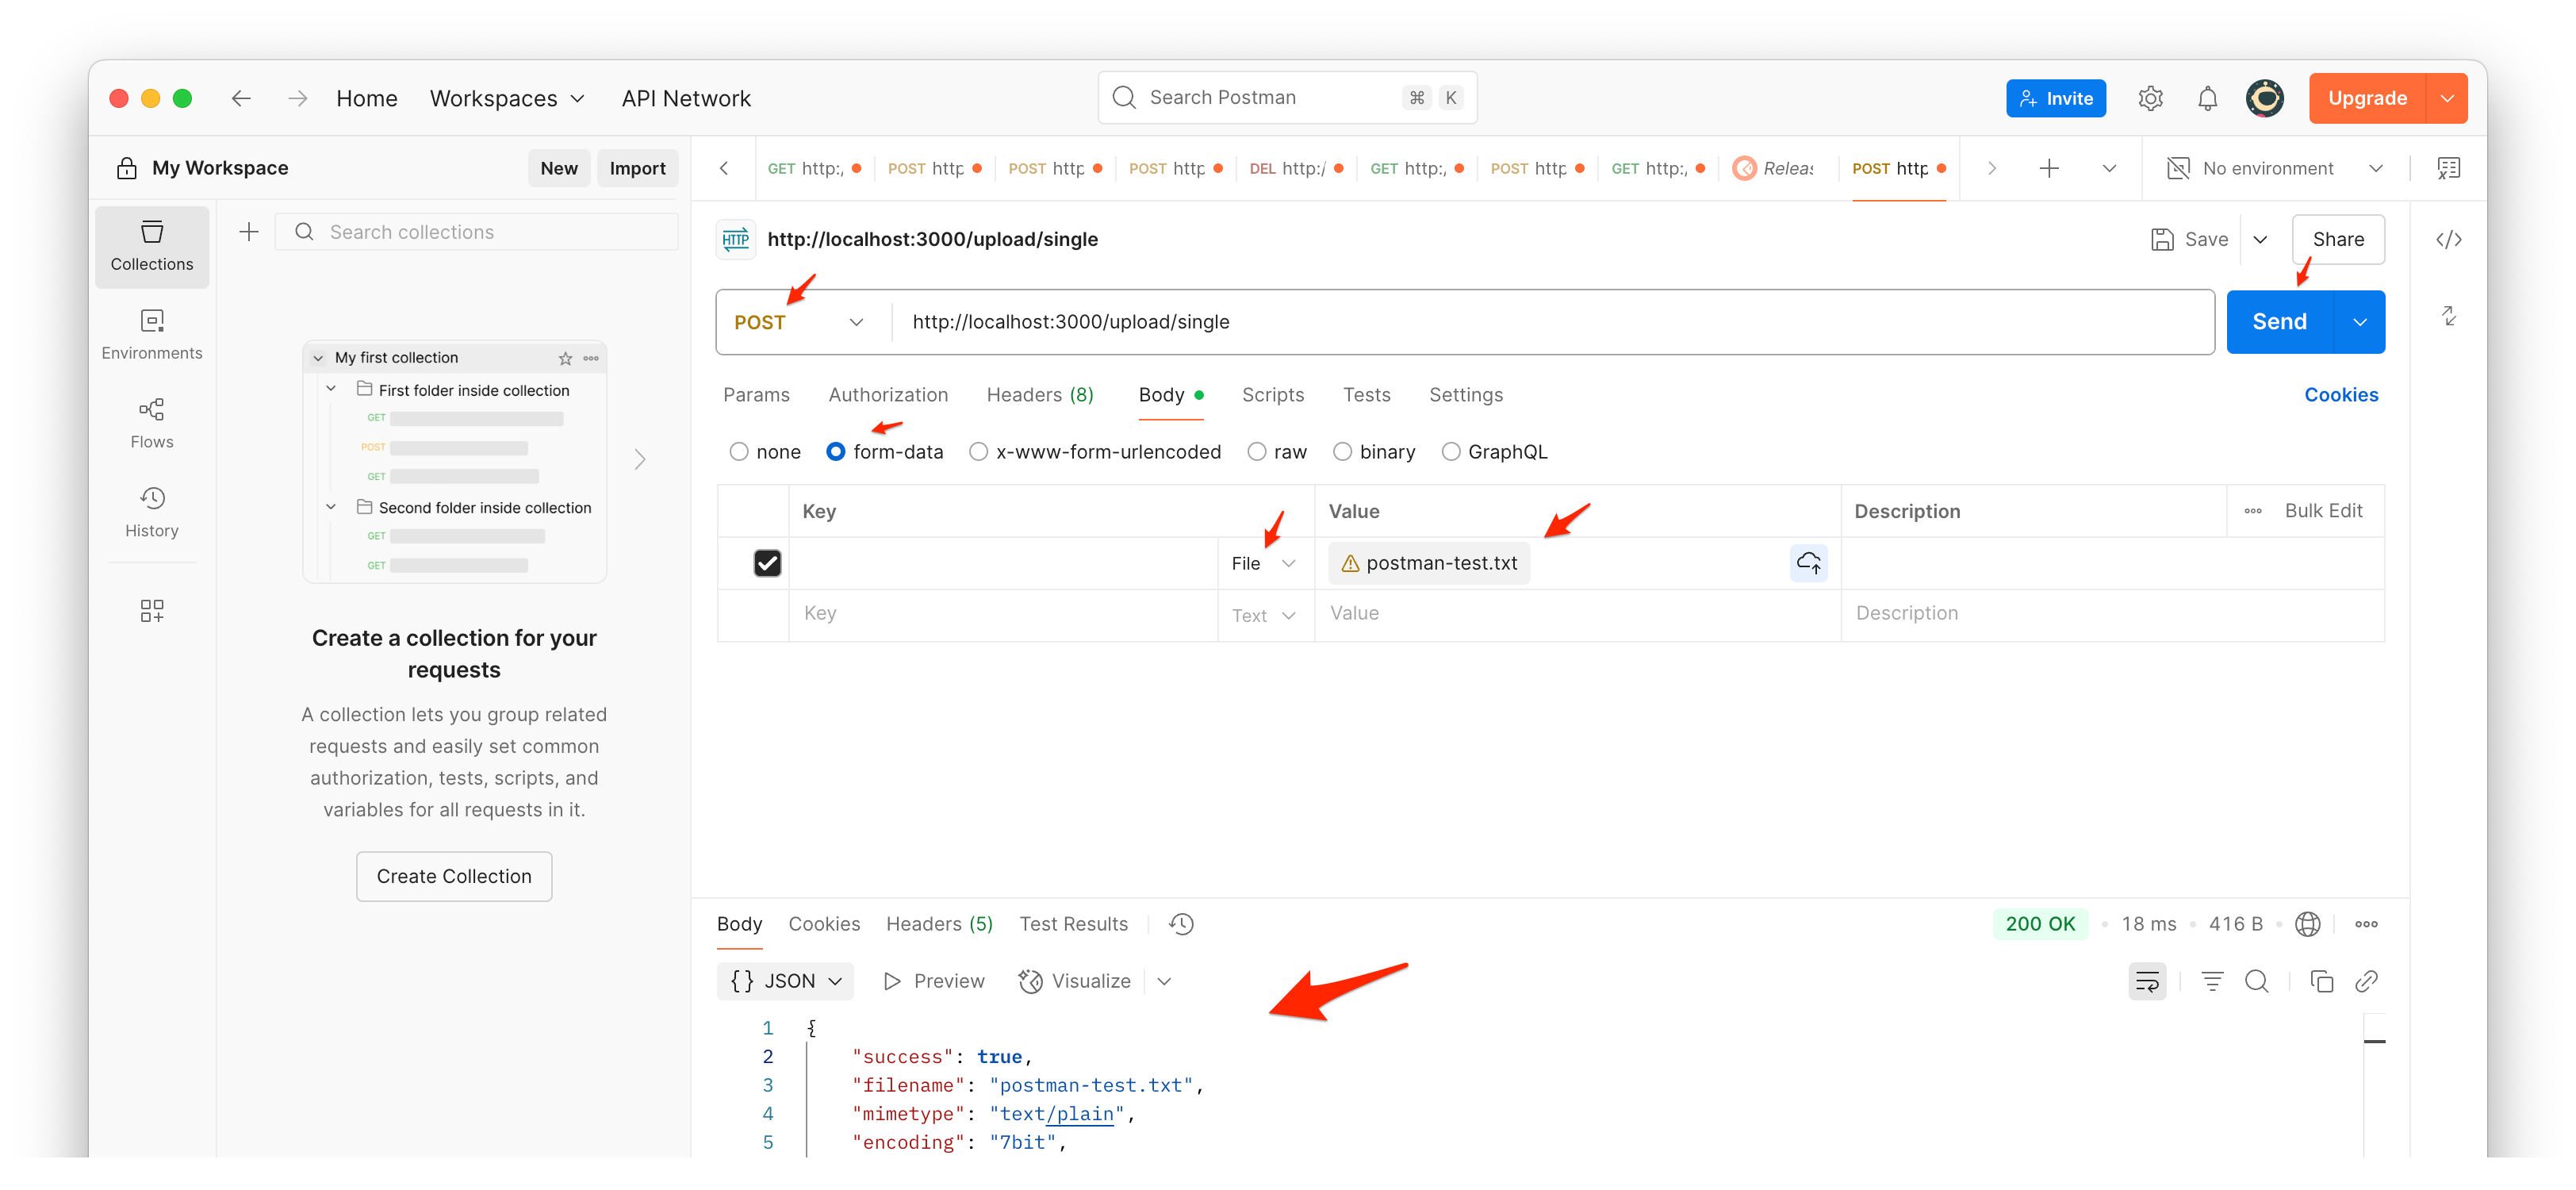
Task: Expand the environment selector dropdown
Action: click(2377, 168)
